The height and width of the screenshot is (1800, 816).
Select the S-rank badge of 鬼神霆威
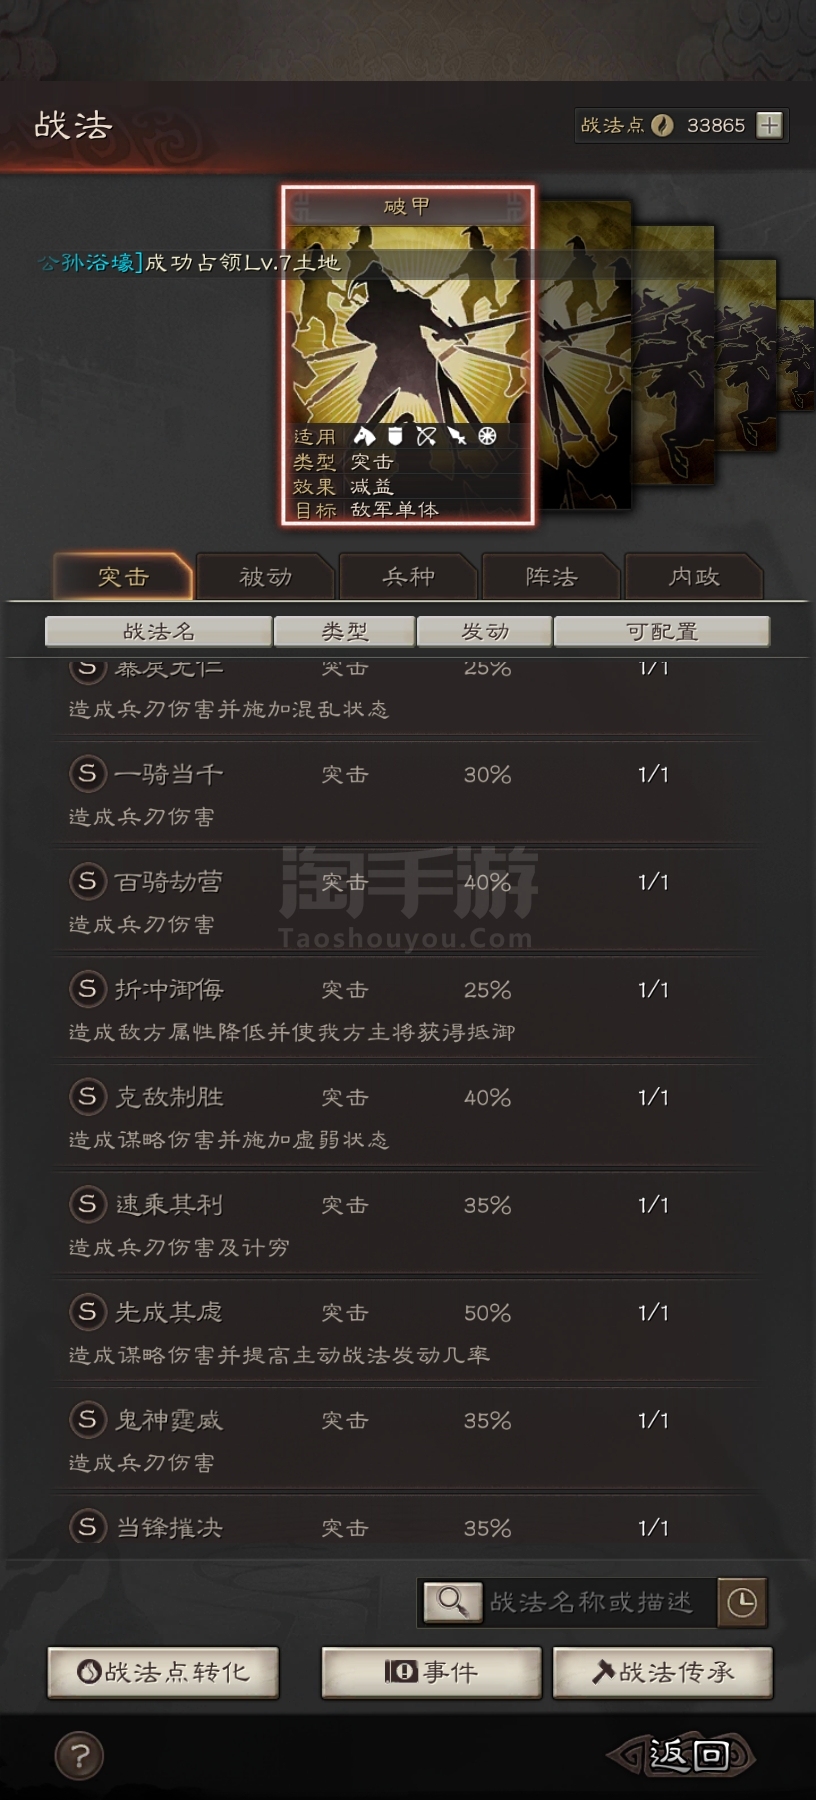coord(87,1419)
